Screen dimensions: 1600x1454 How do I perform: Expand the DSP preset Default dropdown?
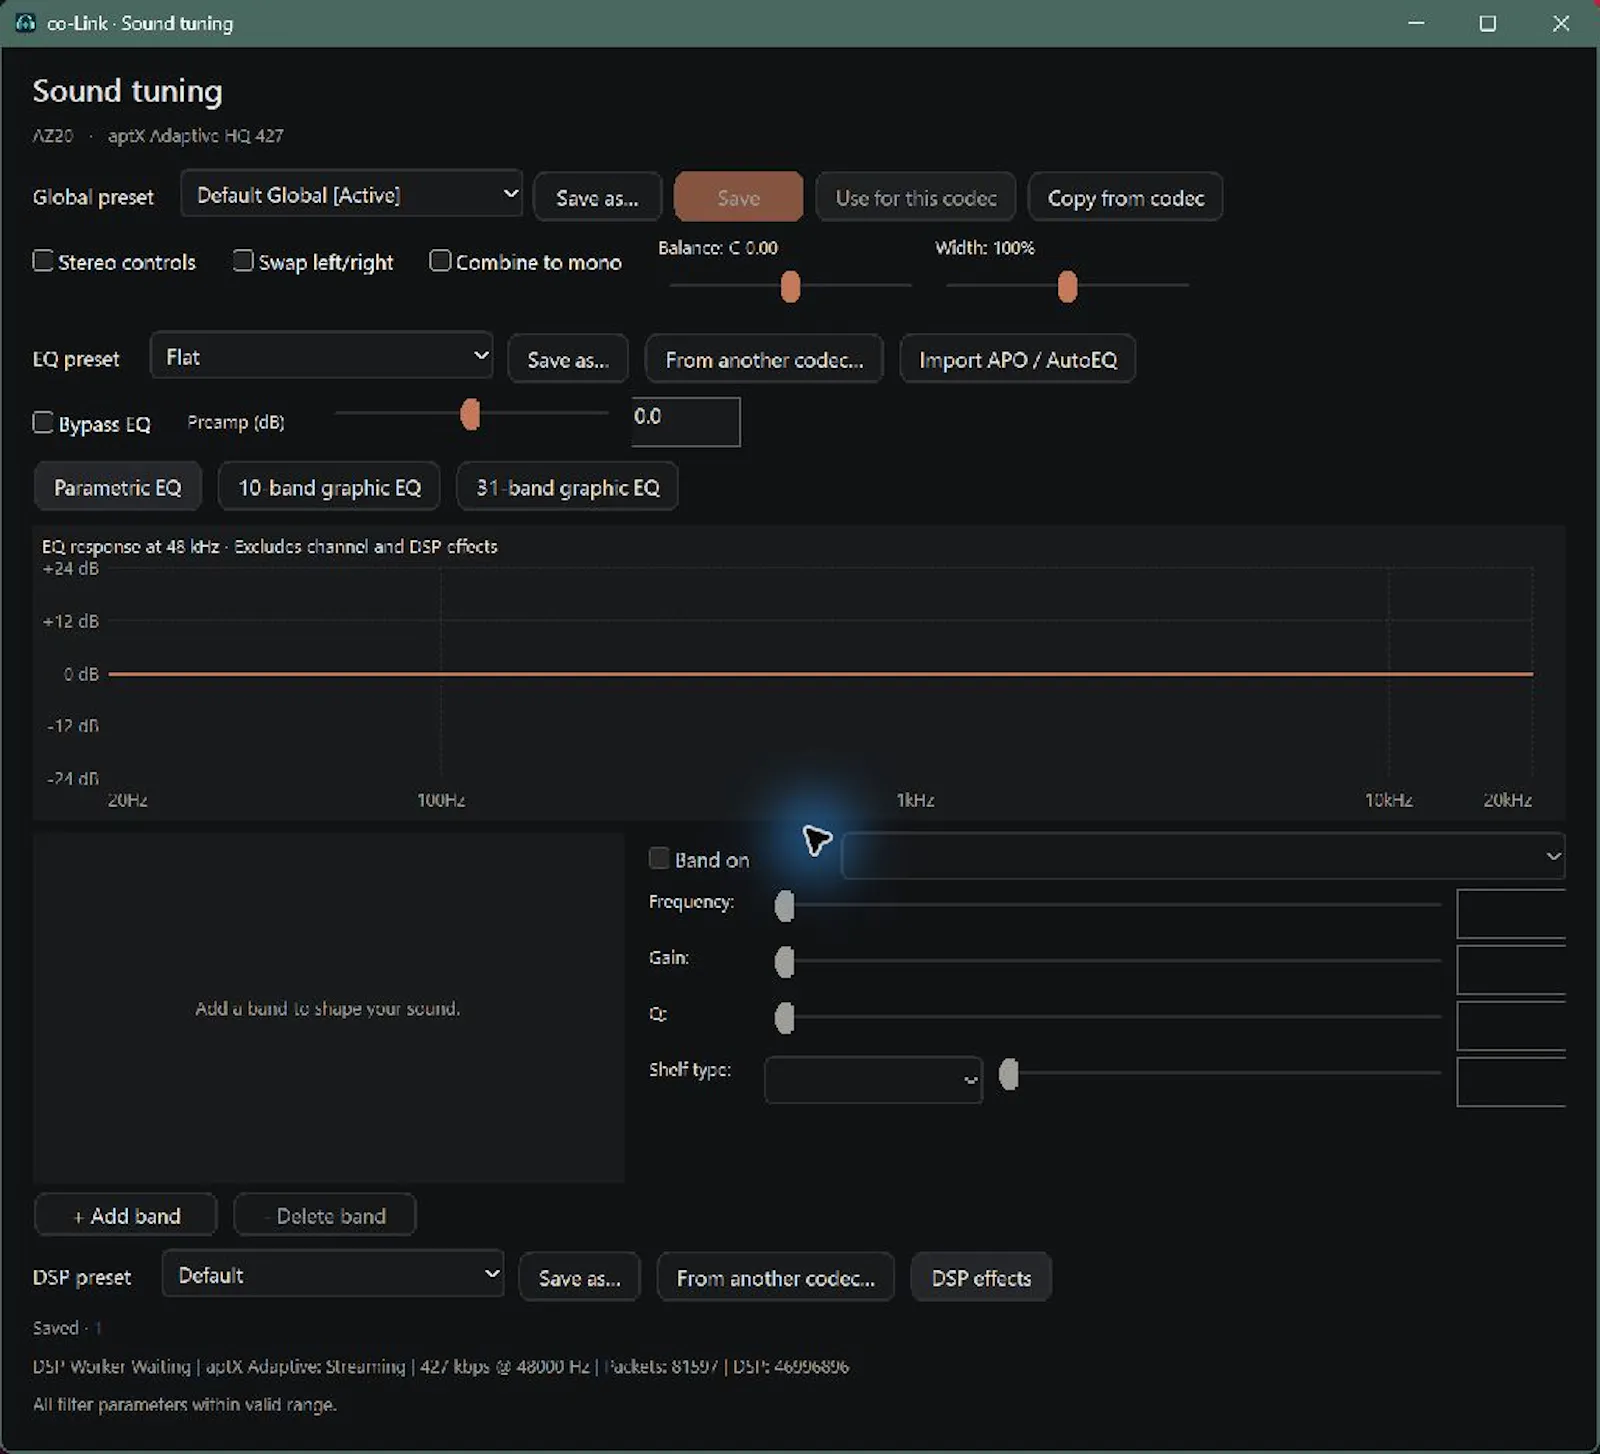point(333,1274)
